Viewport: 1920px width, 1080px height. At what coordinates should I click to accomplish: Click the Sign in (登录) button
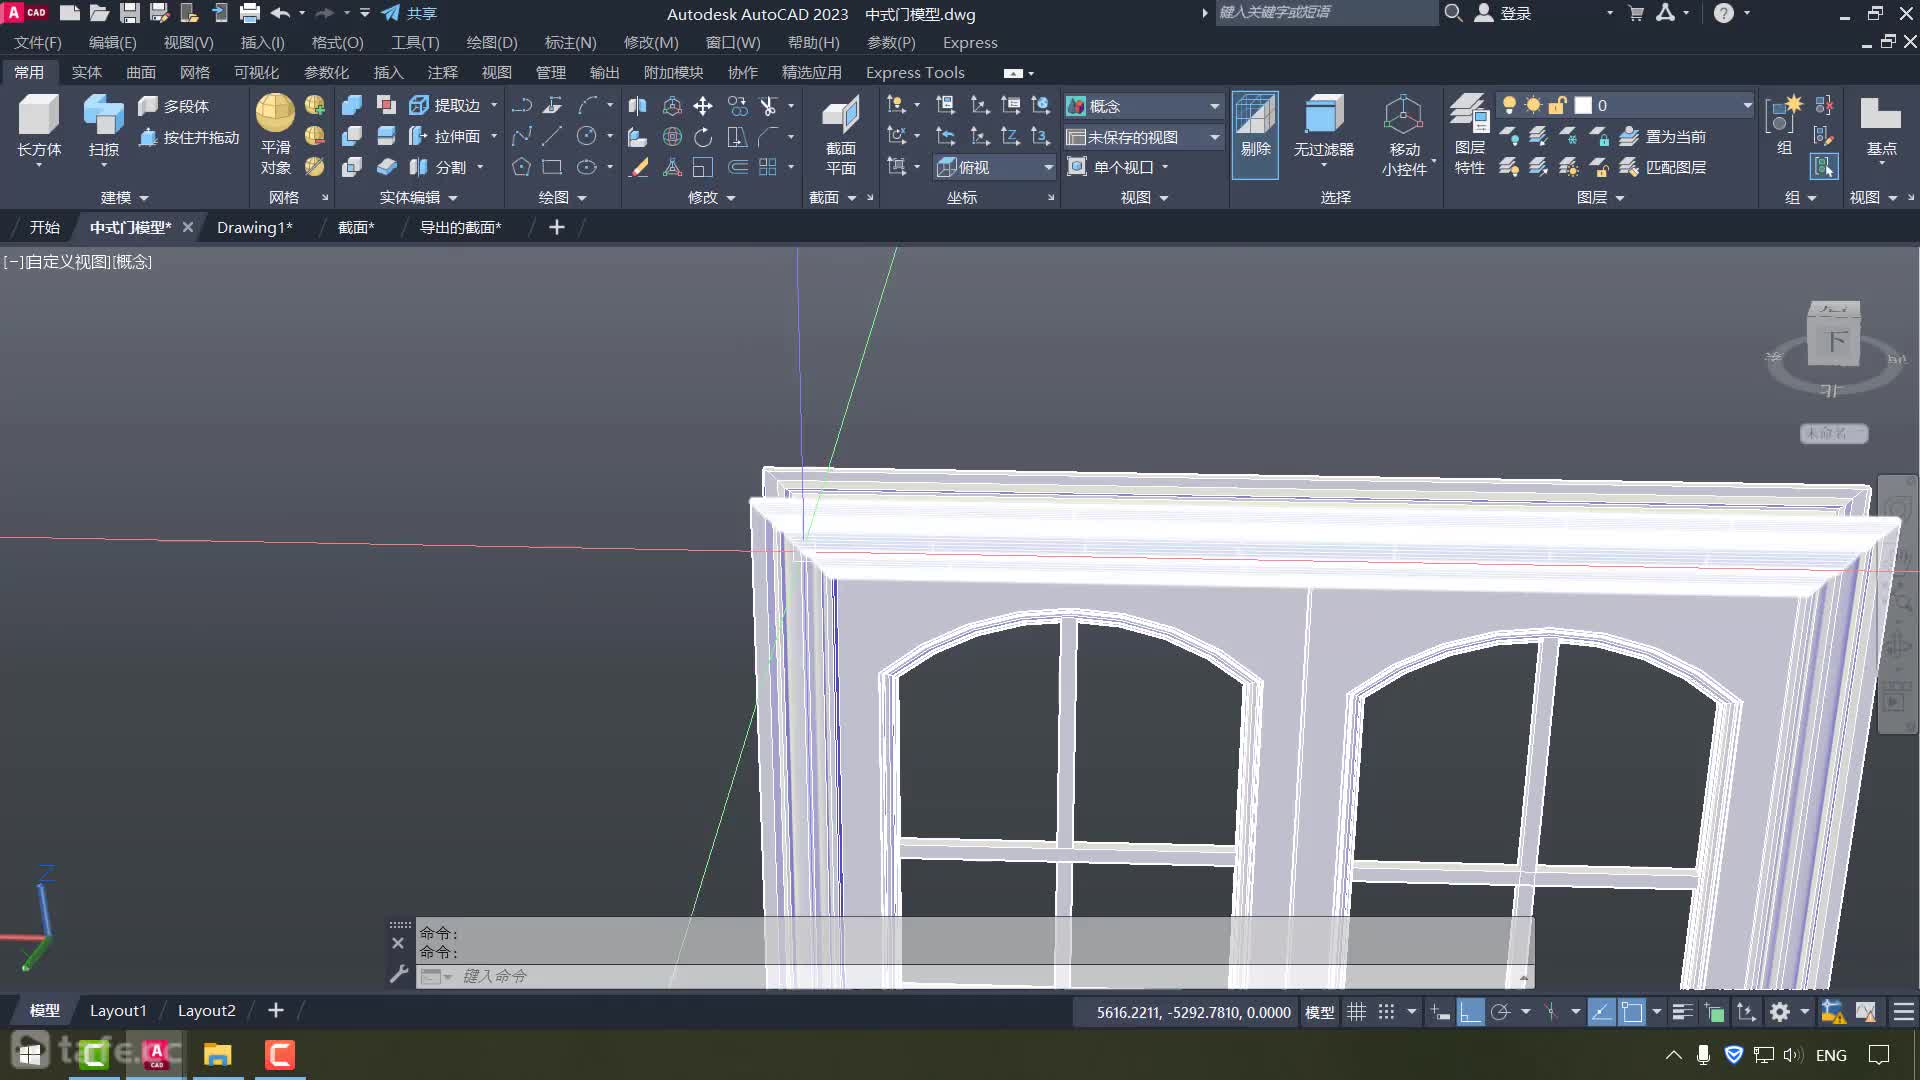[x=1503, y=13]
